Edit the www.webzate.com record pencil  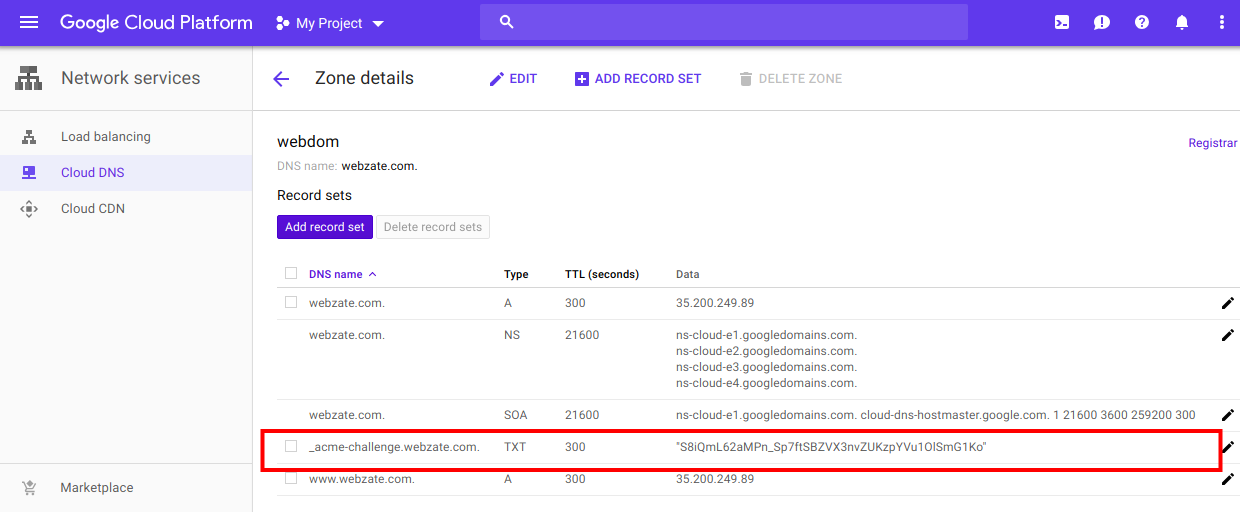point(1228,479)
